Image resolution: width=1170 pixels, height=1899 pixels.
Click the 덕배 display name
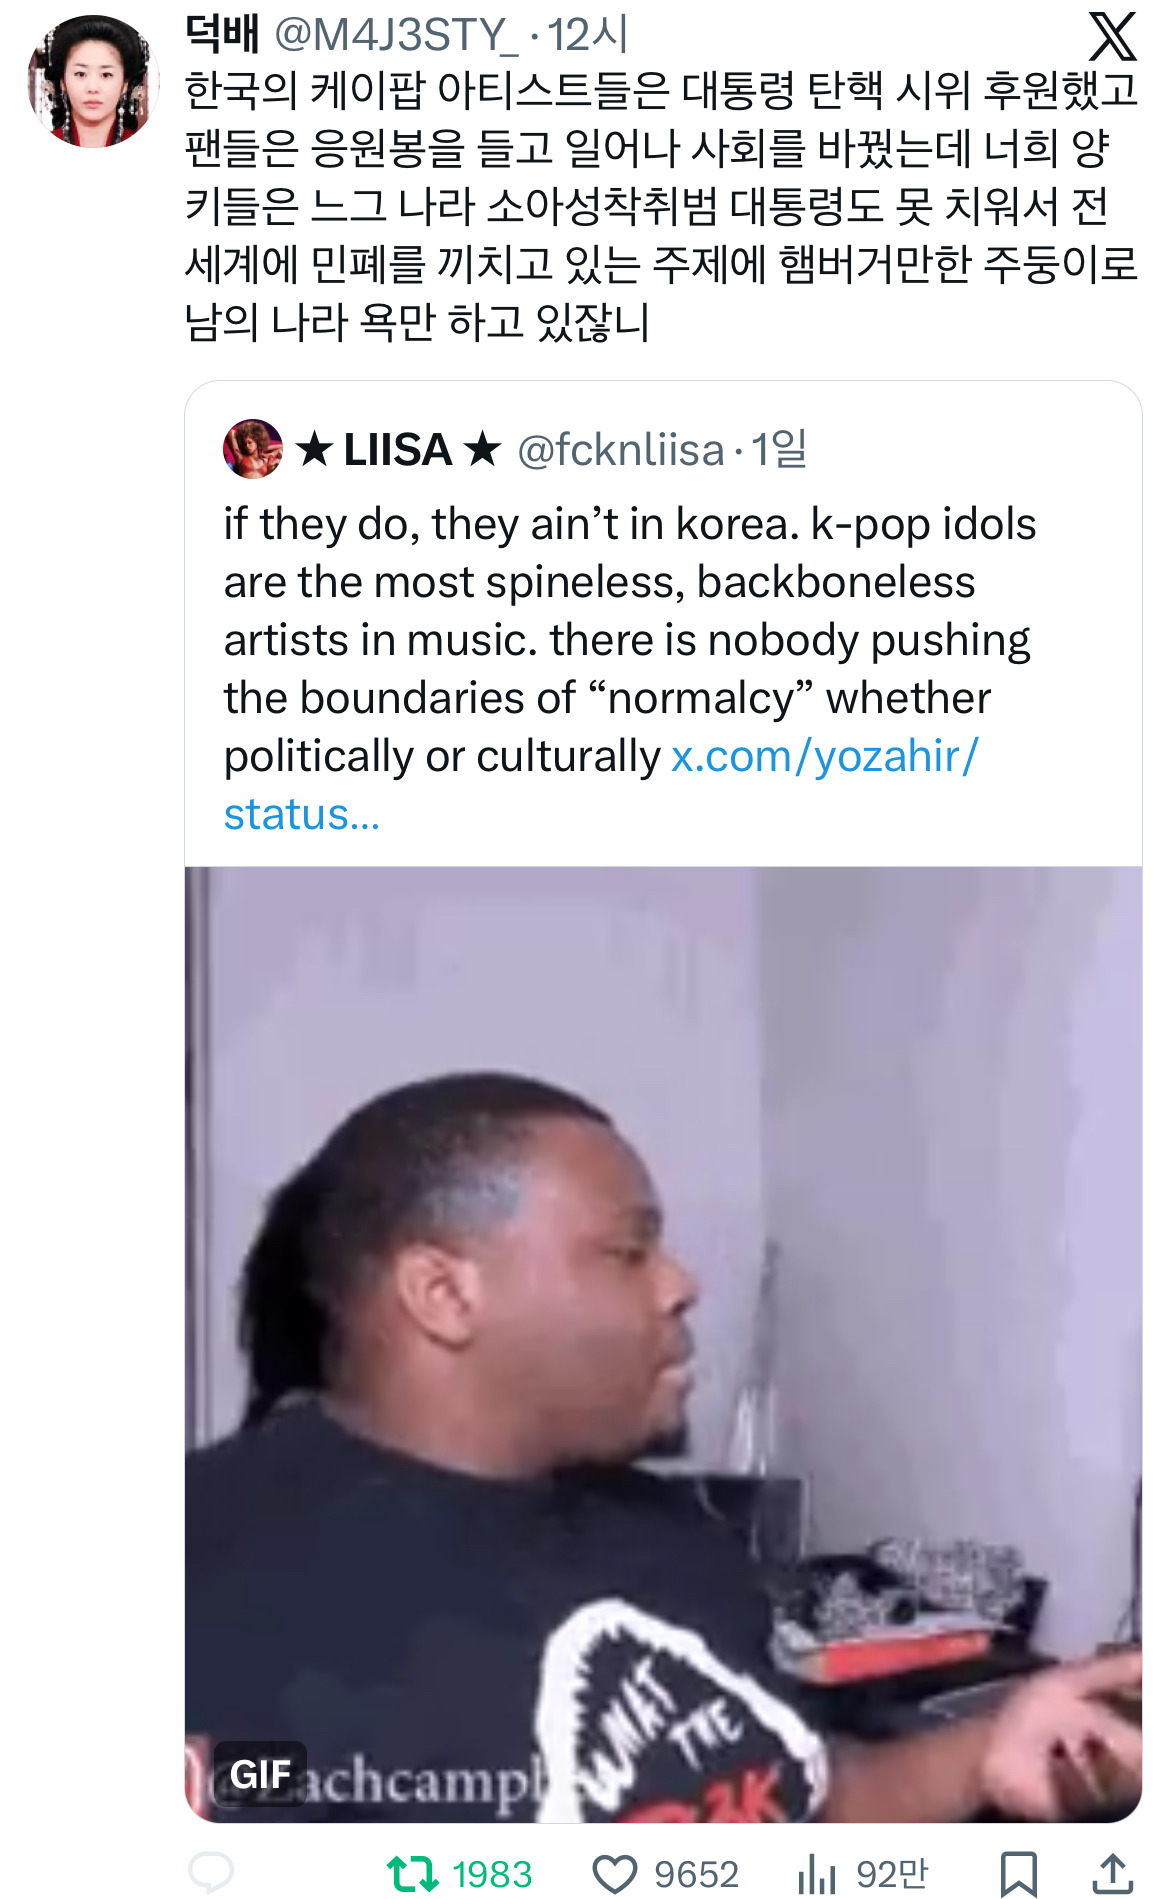pyautogui.click(x=222, y=35)
